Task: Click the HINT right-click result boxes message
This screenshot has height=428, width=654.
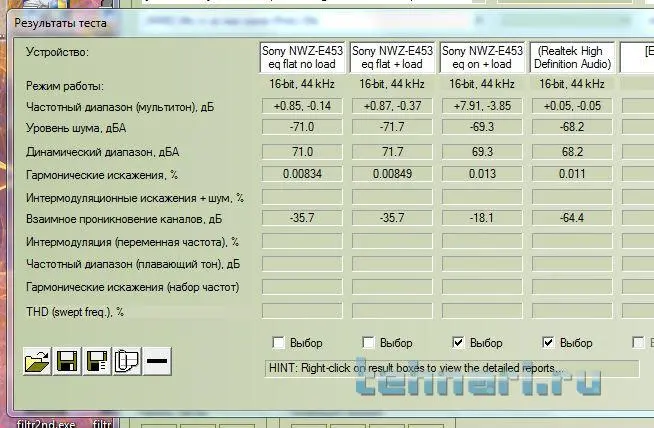Action: pyautogui.click(x=452, y=368)
